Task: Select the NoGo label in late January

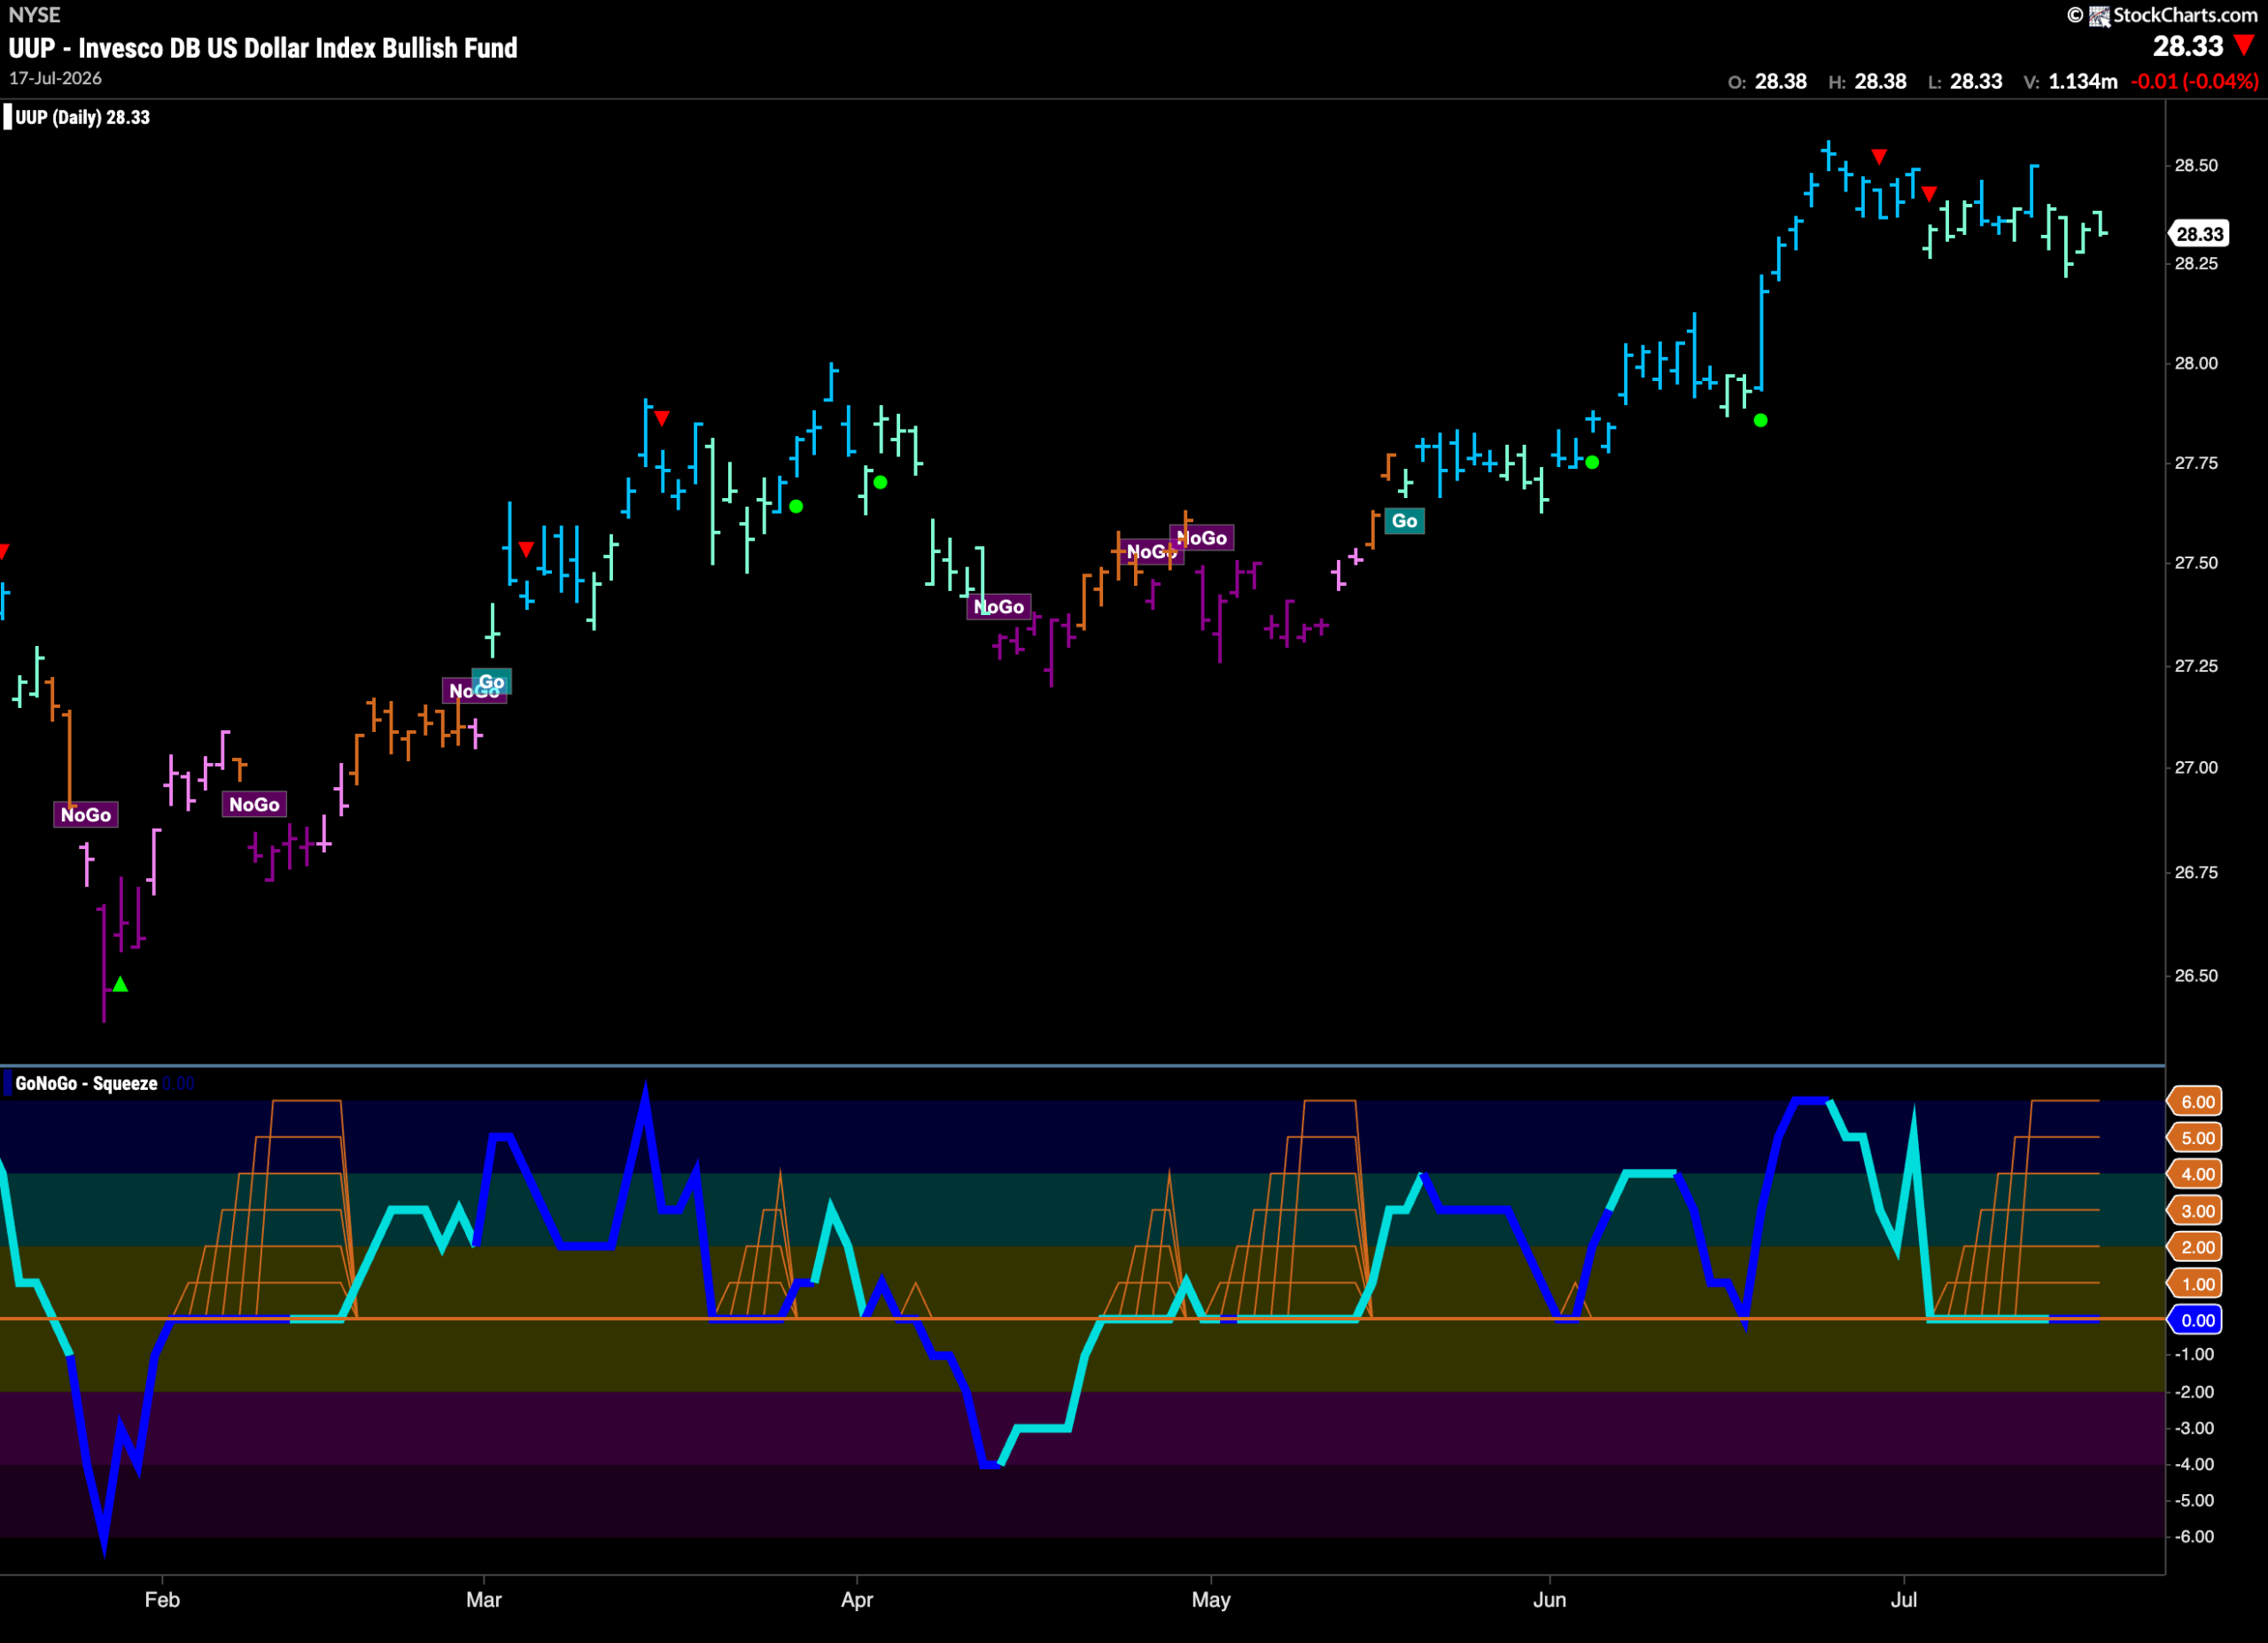Action: point(86,814)
